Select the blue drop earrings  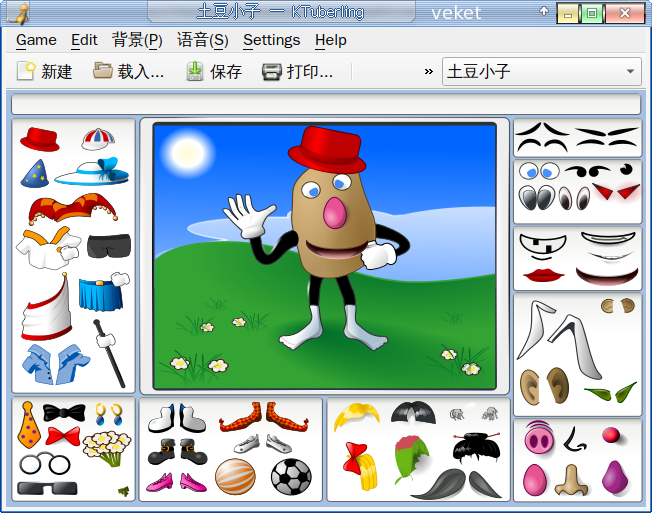(x=109, y=414)
